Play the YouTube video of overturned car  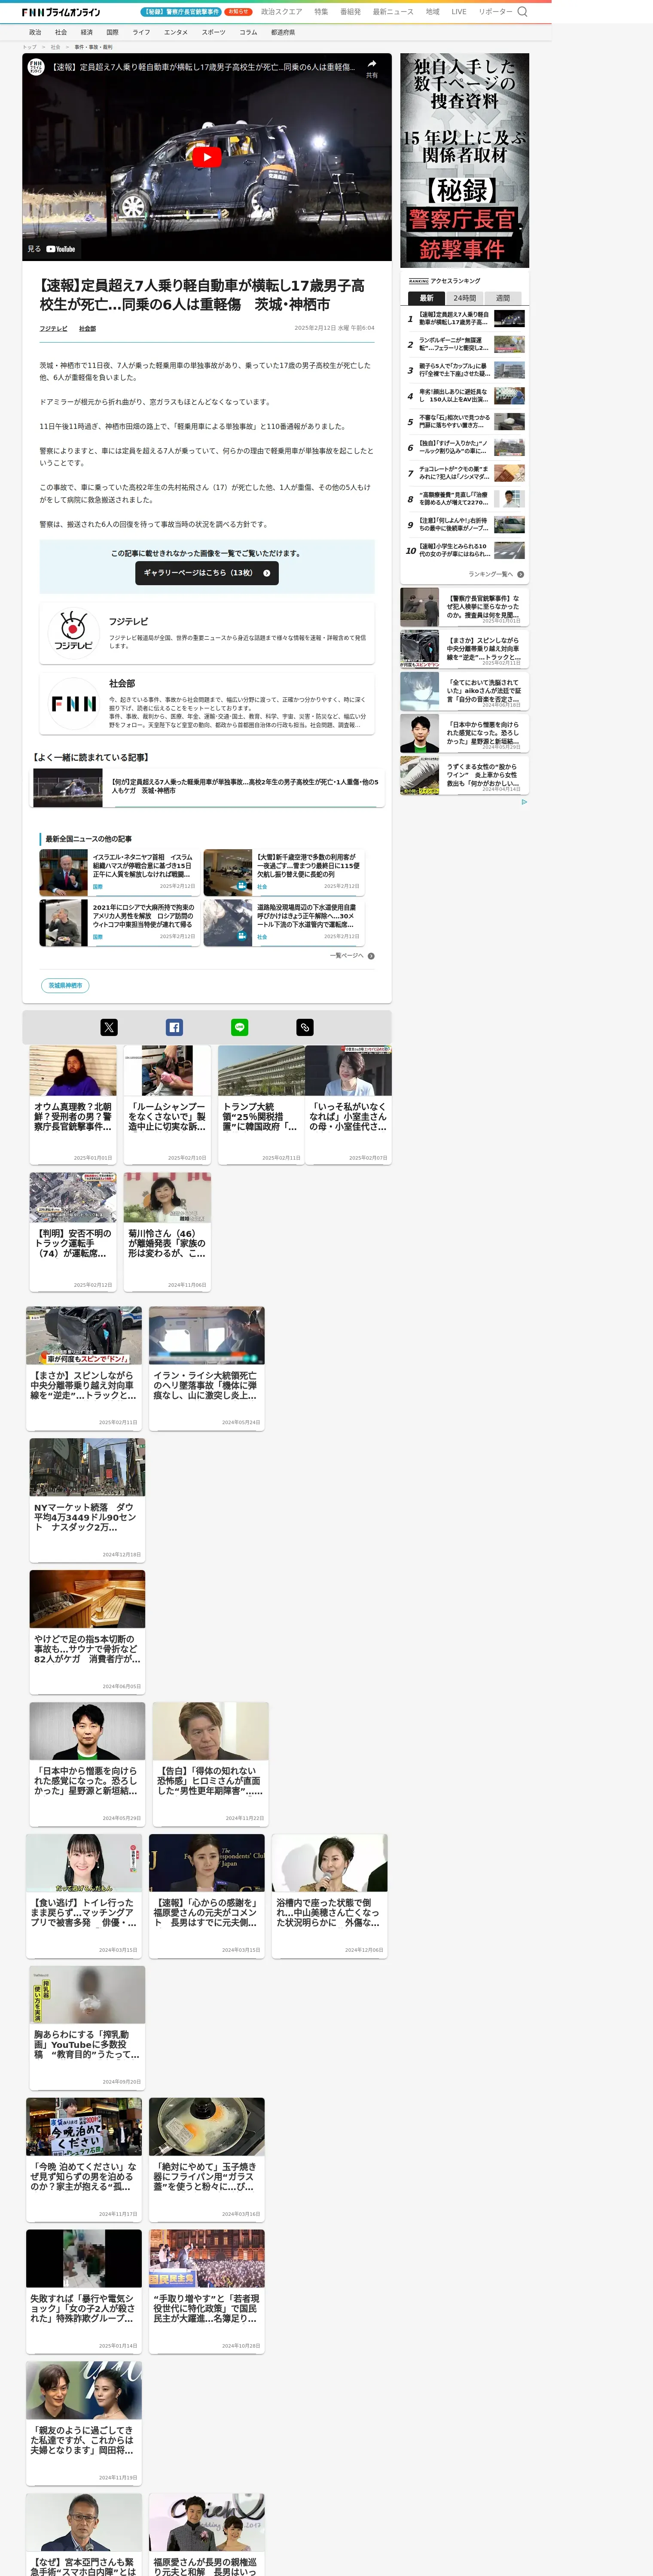pyautogui.click(x=207, y=157)
